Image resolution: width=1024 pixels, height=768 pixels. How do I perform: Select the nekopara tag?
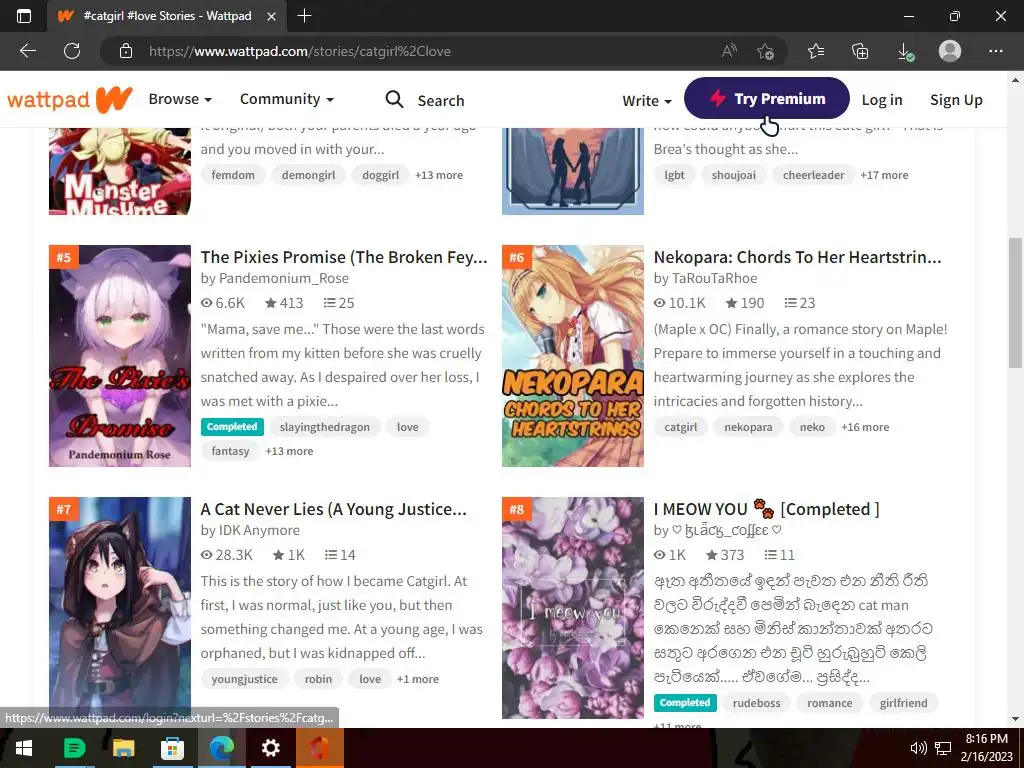[748, 427]
